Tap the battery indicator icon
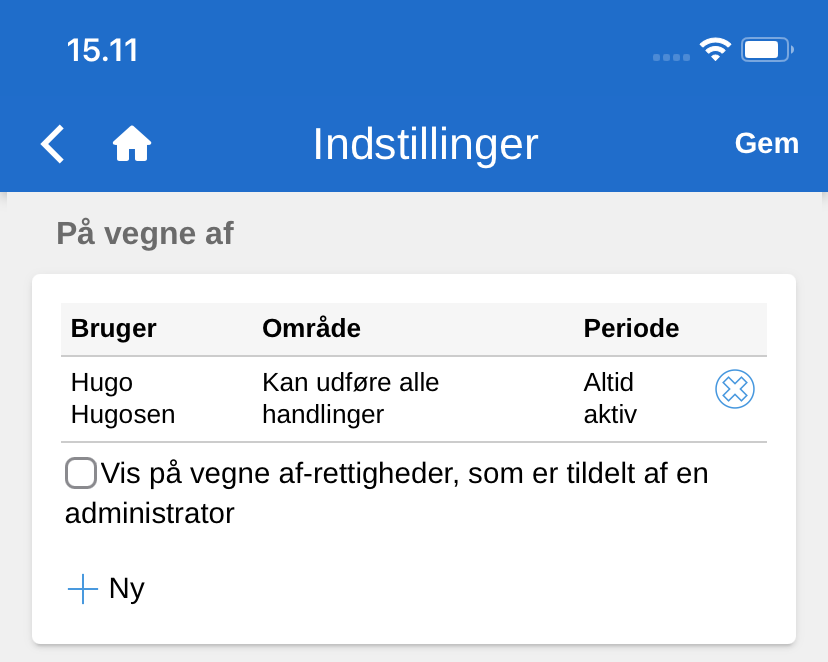The width and height of the screenshot is (828, 662). point(767,50)
